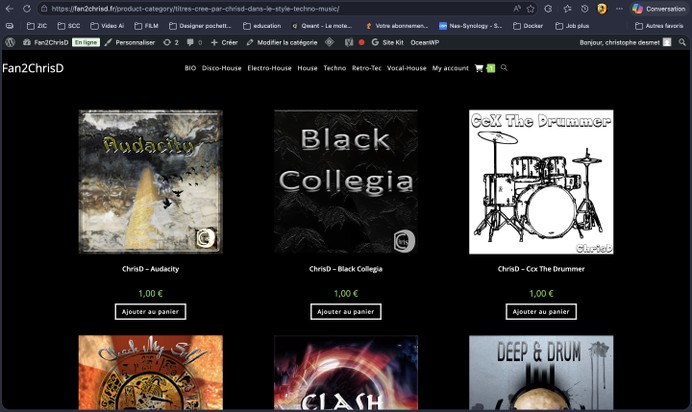Add ChrisD – Audacity to cart

(150, 312)
